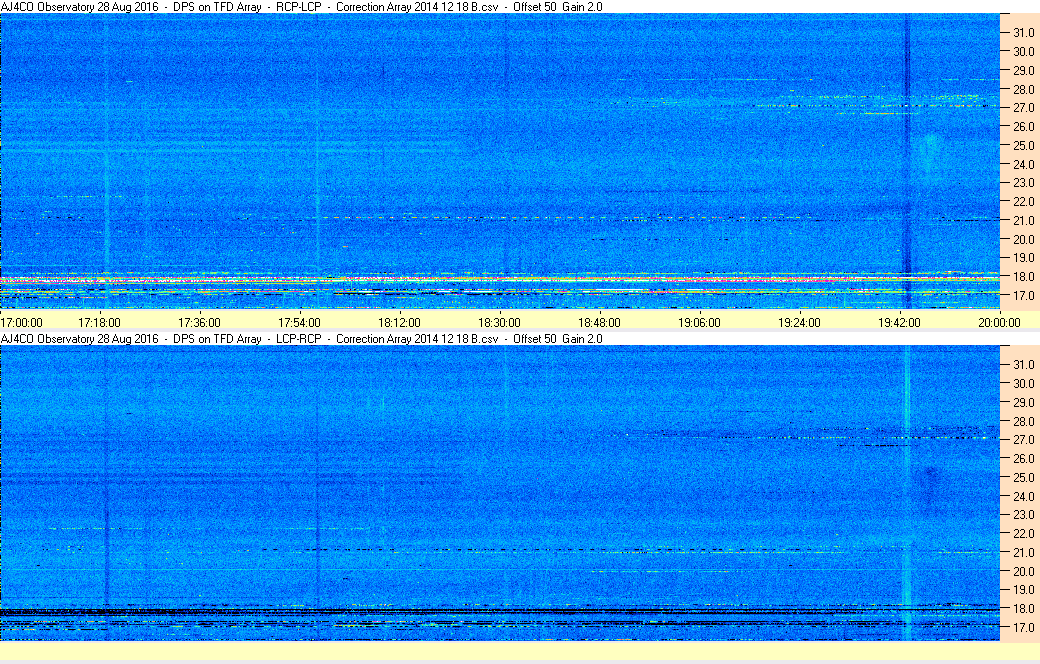Click the 17.0 frequency label on LCP-RCP plot

(x=1023, y=628)
